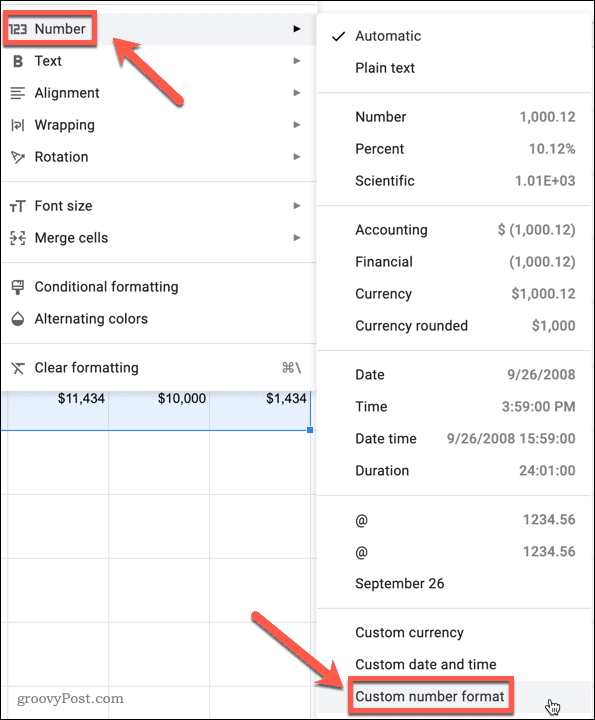Expand the Number submenu arrow

point(297,29)
